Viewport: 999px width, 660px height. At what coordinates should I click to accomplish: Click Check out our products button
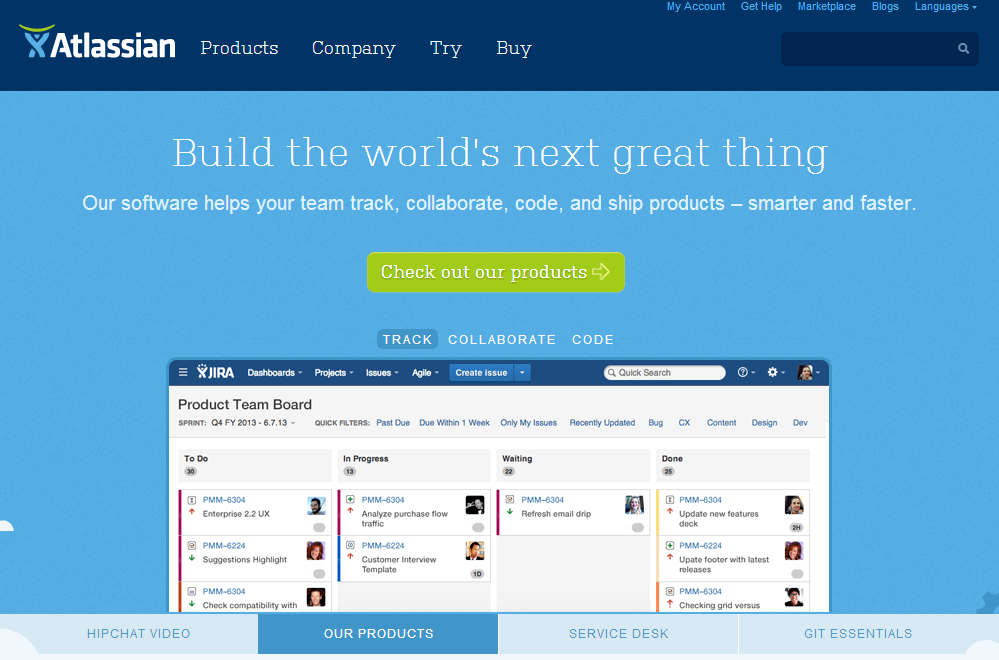[495, 272]
